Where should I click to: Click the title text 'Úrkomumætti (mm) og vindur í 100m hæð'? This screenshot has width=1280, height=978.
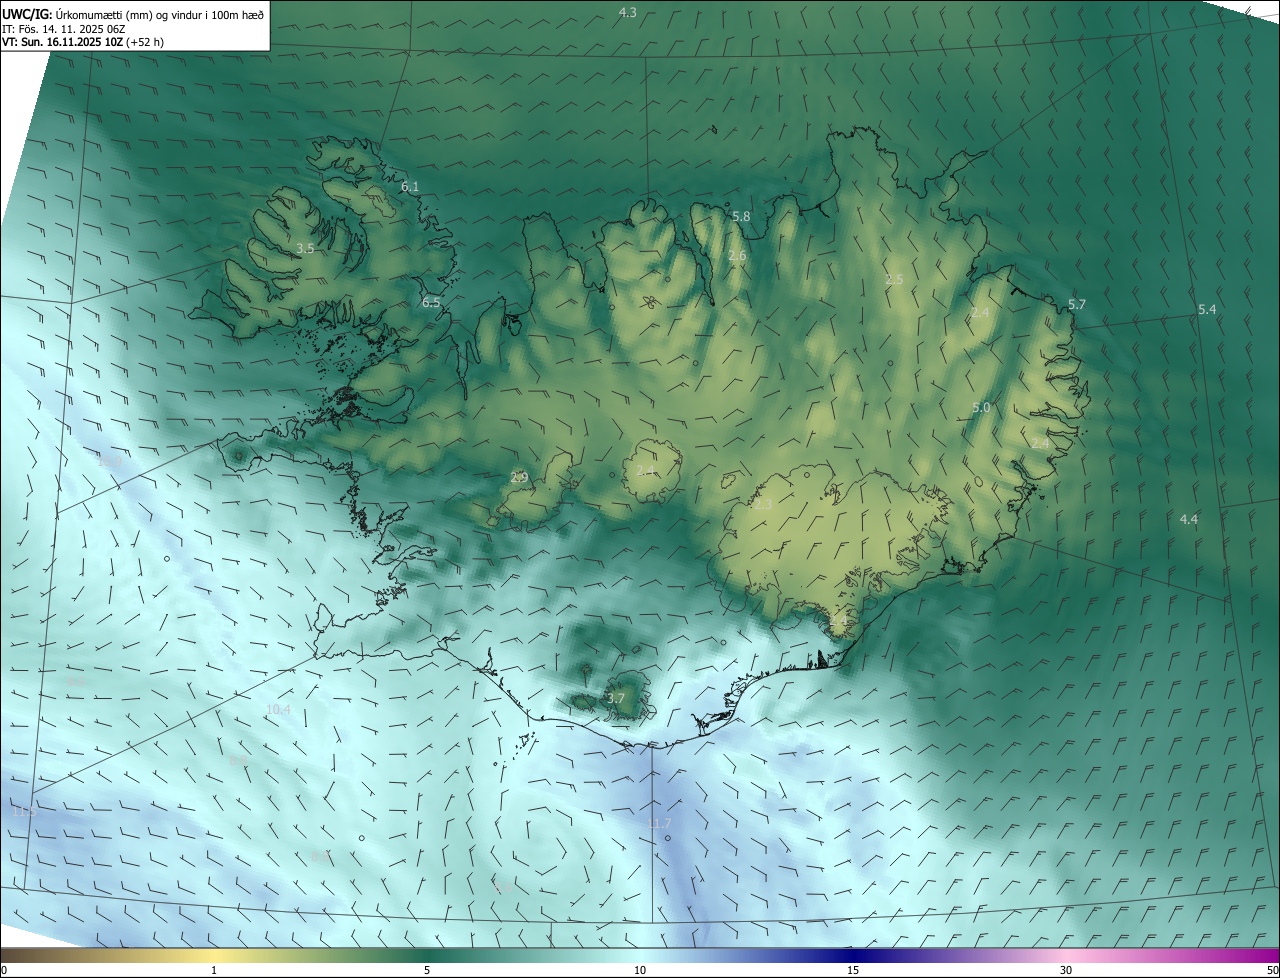pyautogui.click(x=160, y=14)
